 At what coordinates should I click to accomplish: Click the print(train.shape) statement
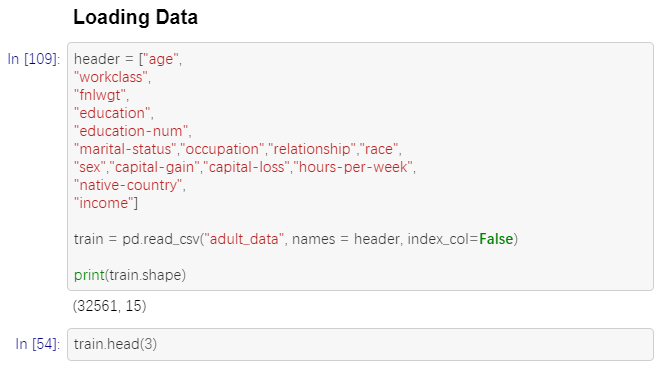click(130, 275)
